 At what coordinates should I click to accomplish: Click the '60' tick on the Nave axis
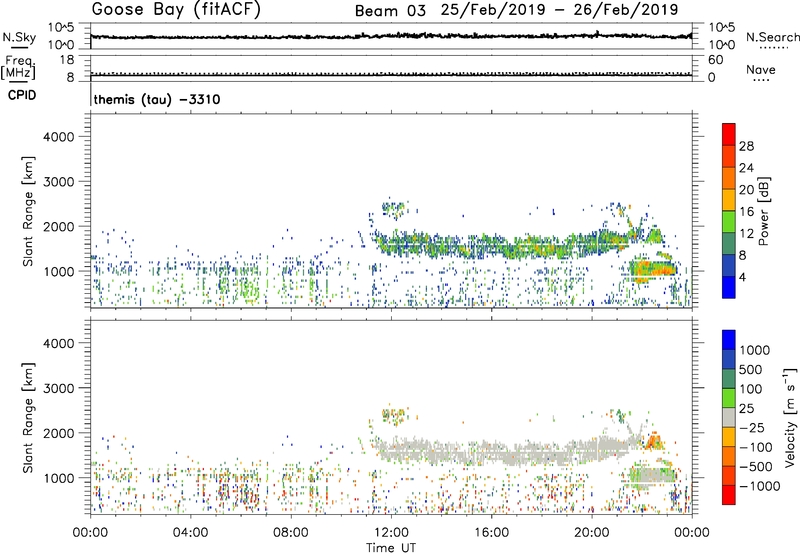715,60
